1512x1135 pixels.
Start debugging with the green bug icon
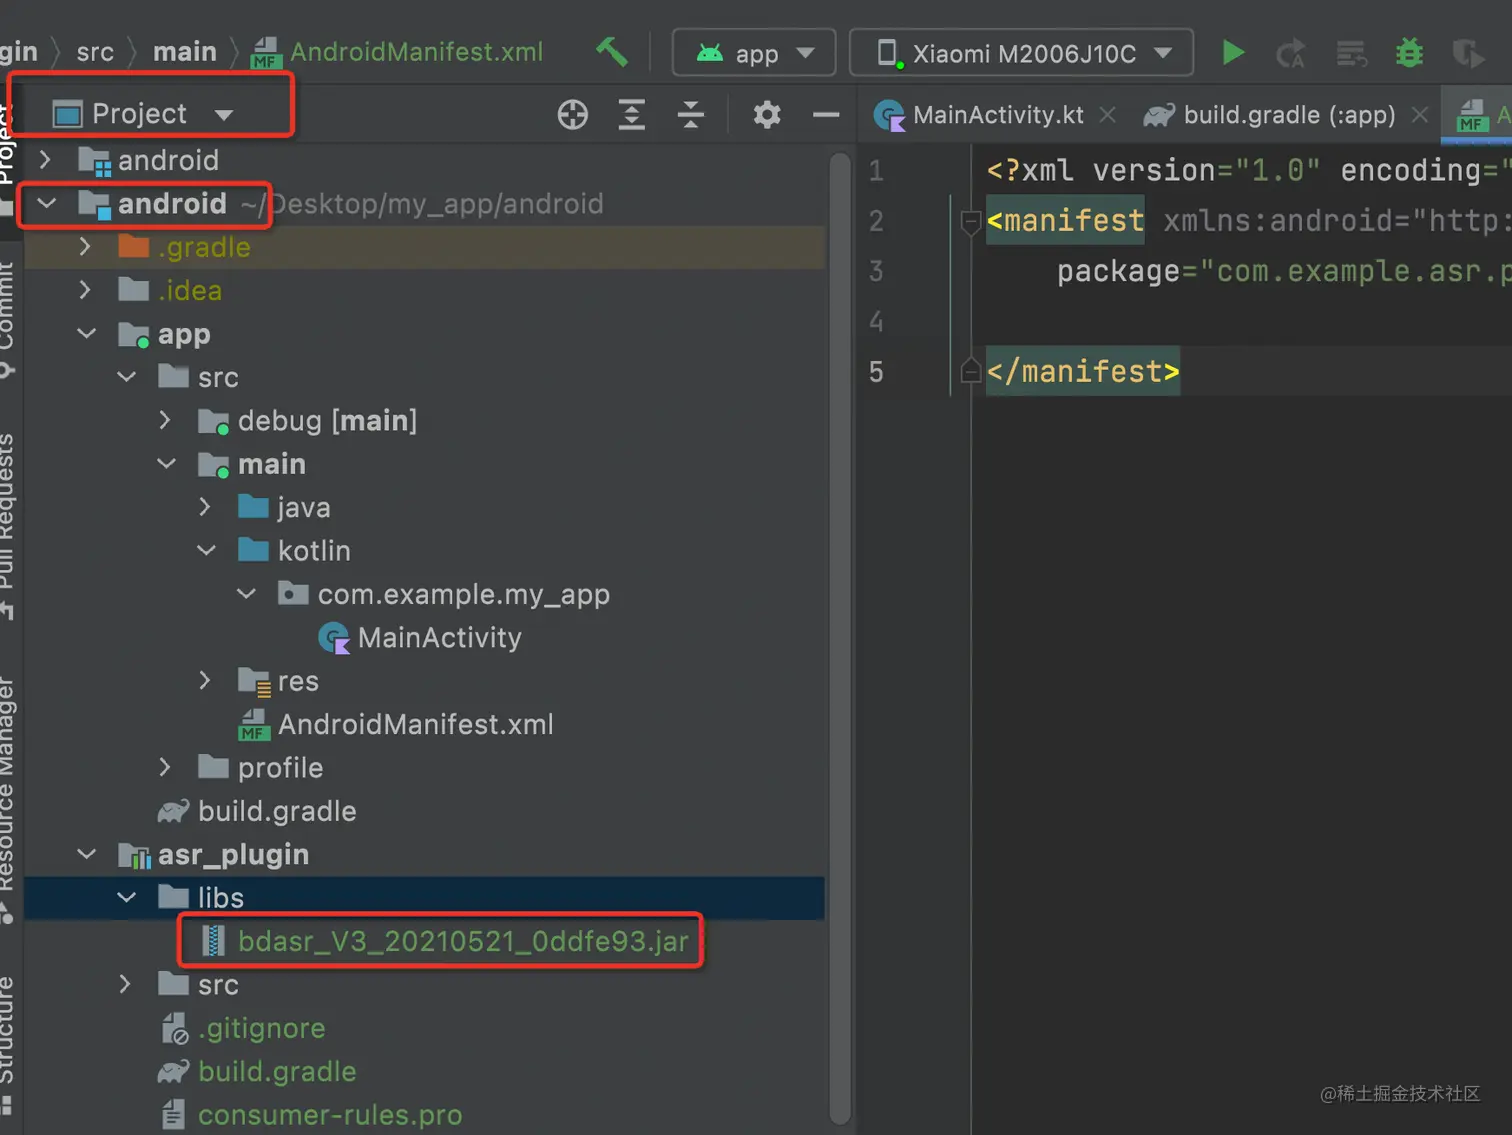pos(1409,53)
